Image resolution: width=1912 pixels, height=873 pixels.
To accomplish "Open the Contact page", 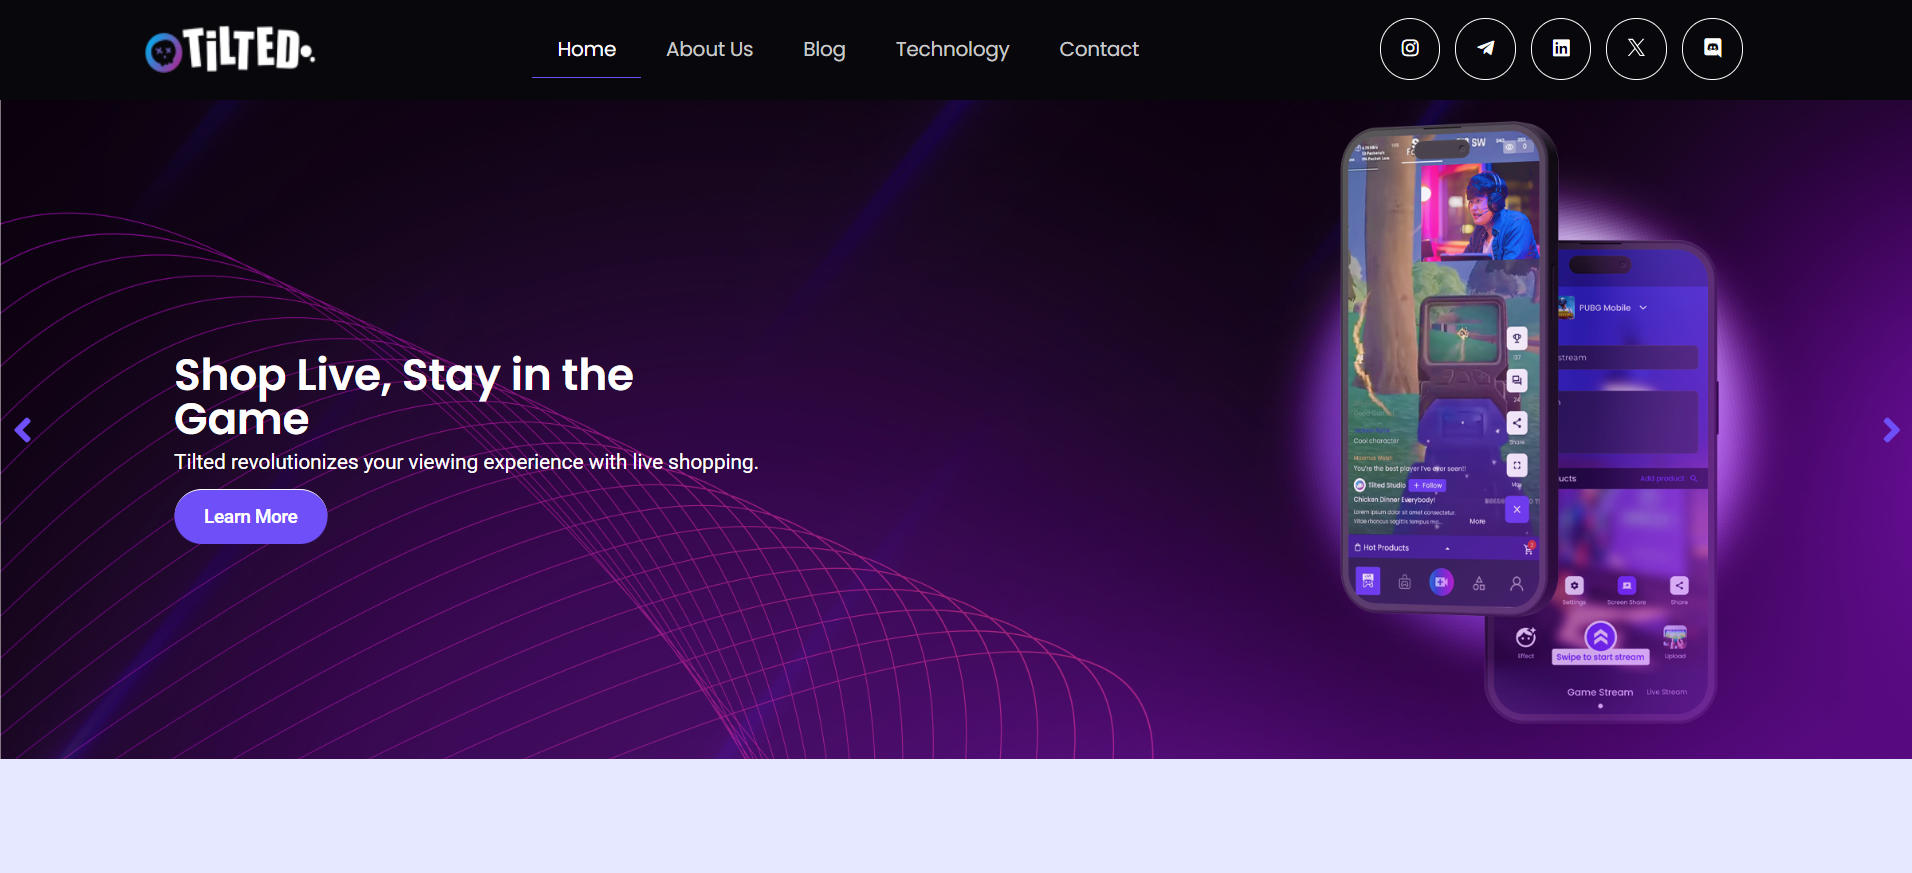I will click(1099, 49).
